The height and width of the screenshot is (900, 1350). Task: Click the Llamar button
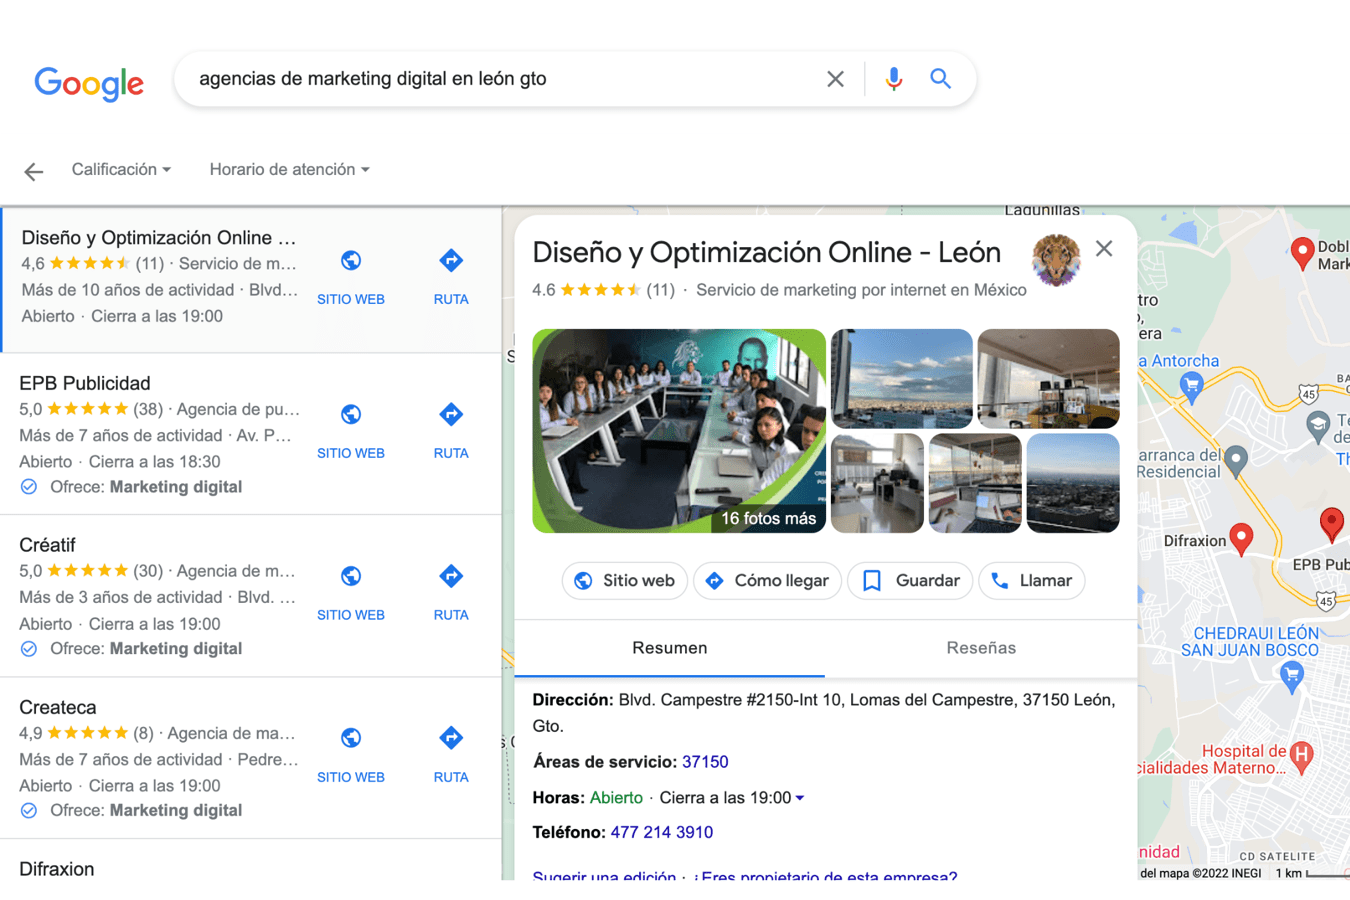pyautogui.click(x=1031, y=581)
